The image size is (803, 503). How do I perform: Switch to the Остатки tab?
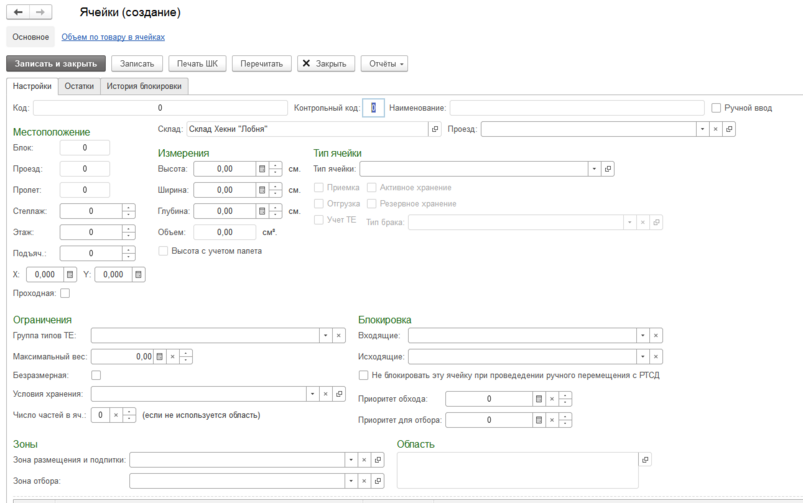coord(79,87)
